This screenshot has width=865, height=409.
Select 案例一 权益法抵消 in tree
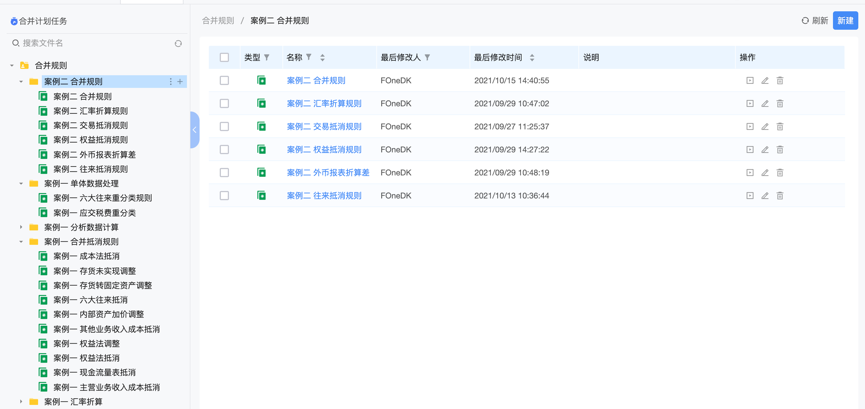point(87,358)
